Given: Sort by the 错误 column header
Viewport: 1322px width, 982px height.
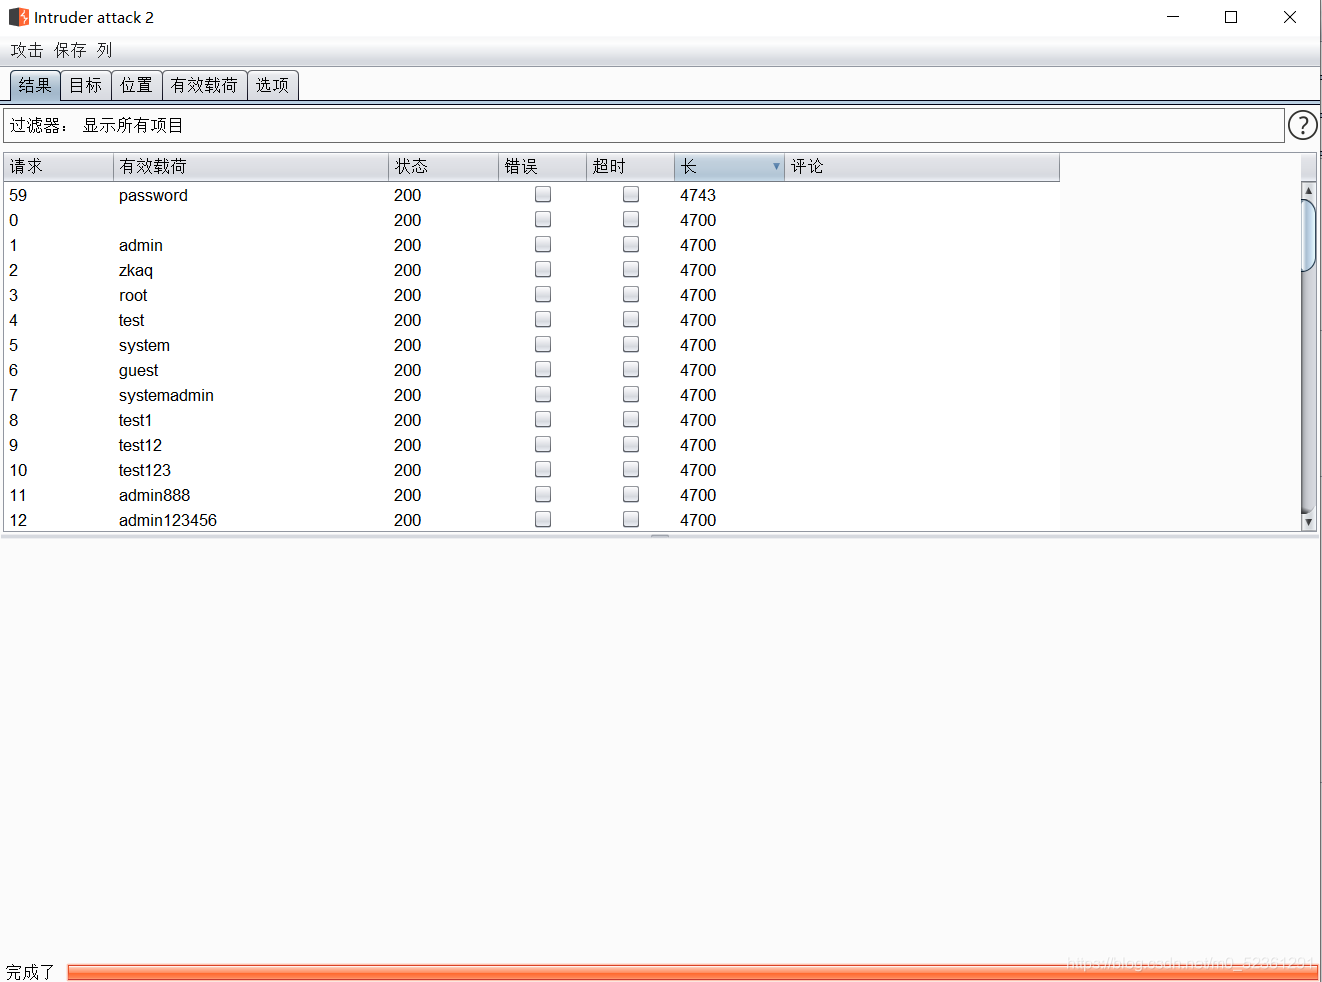Looking at the screenshot, I should [x=542, y=166].
